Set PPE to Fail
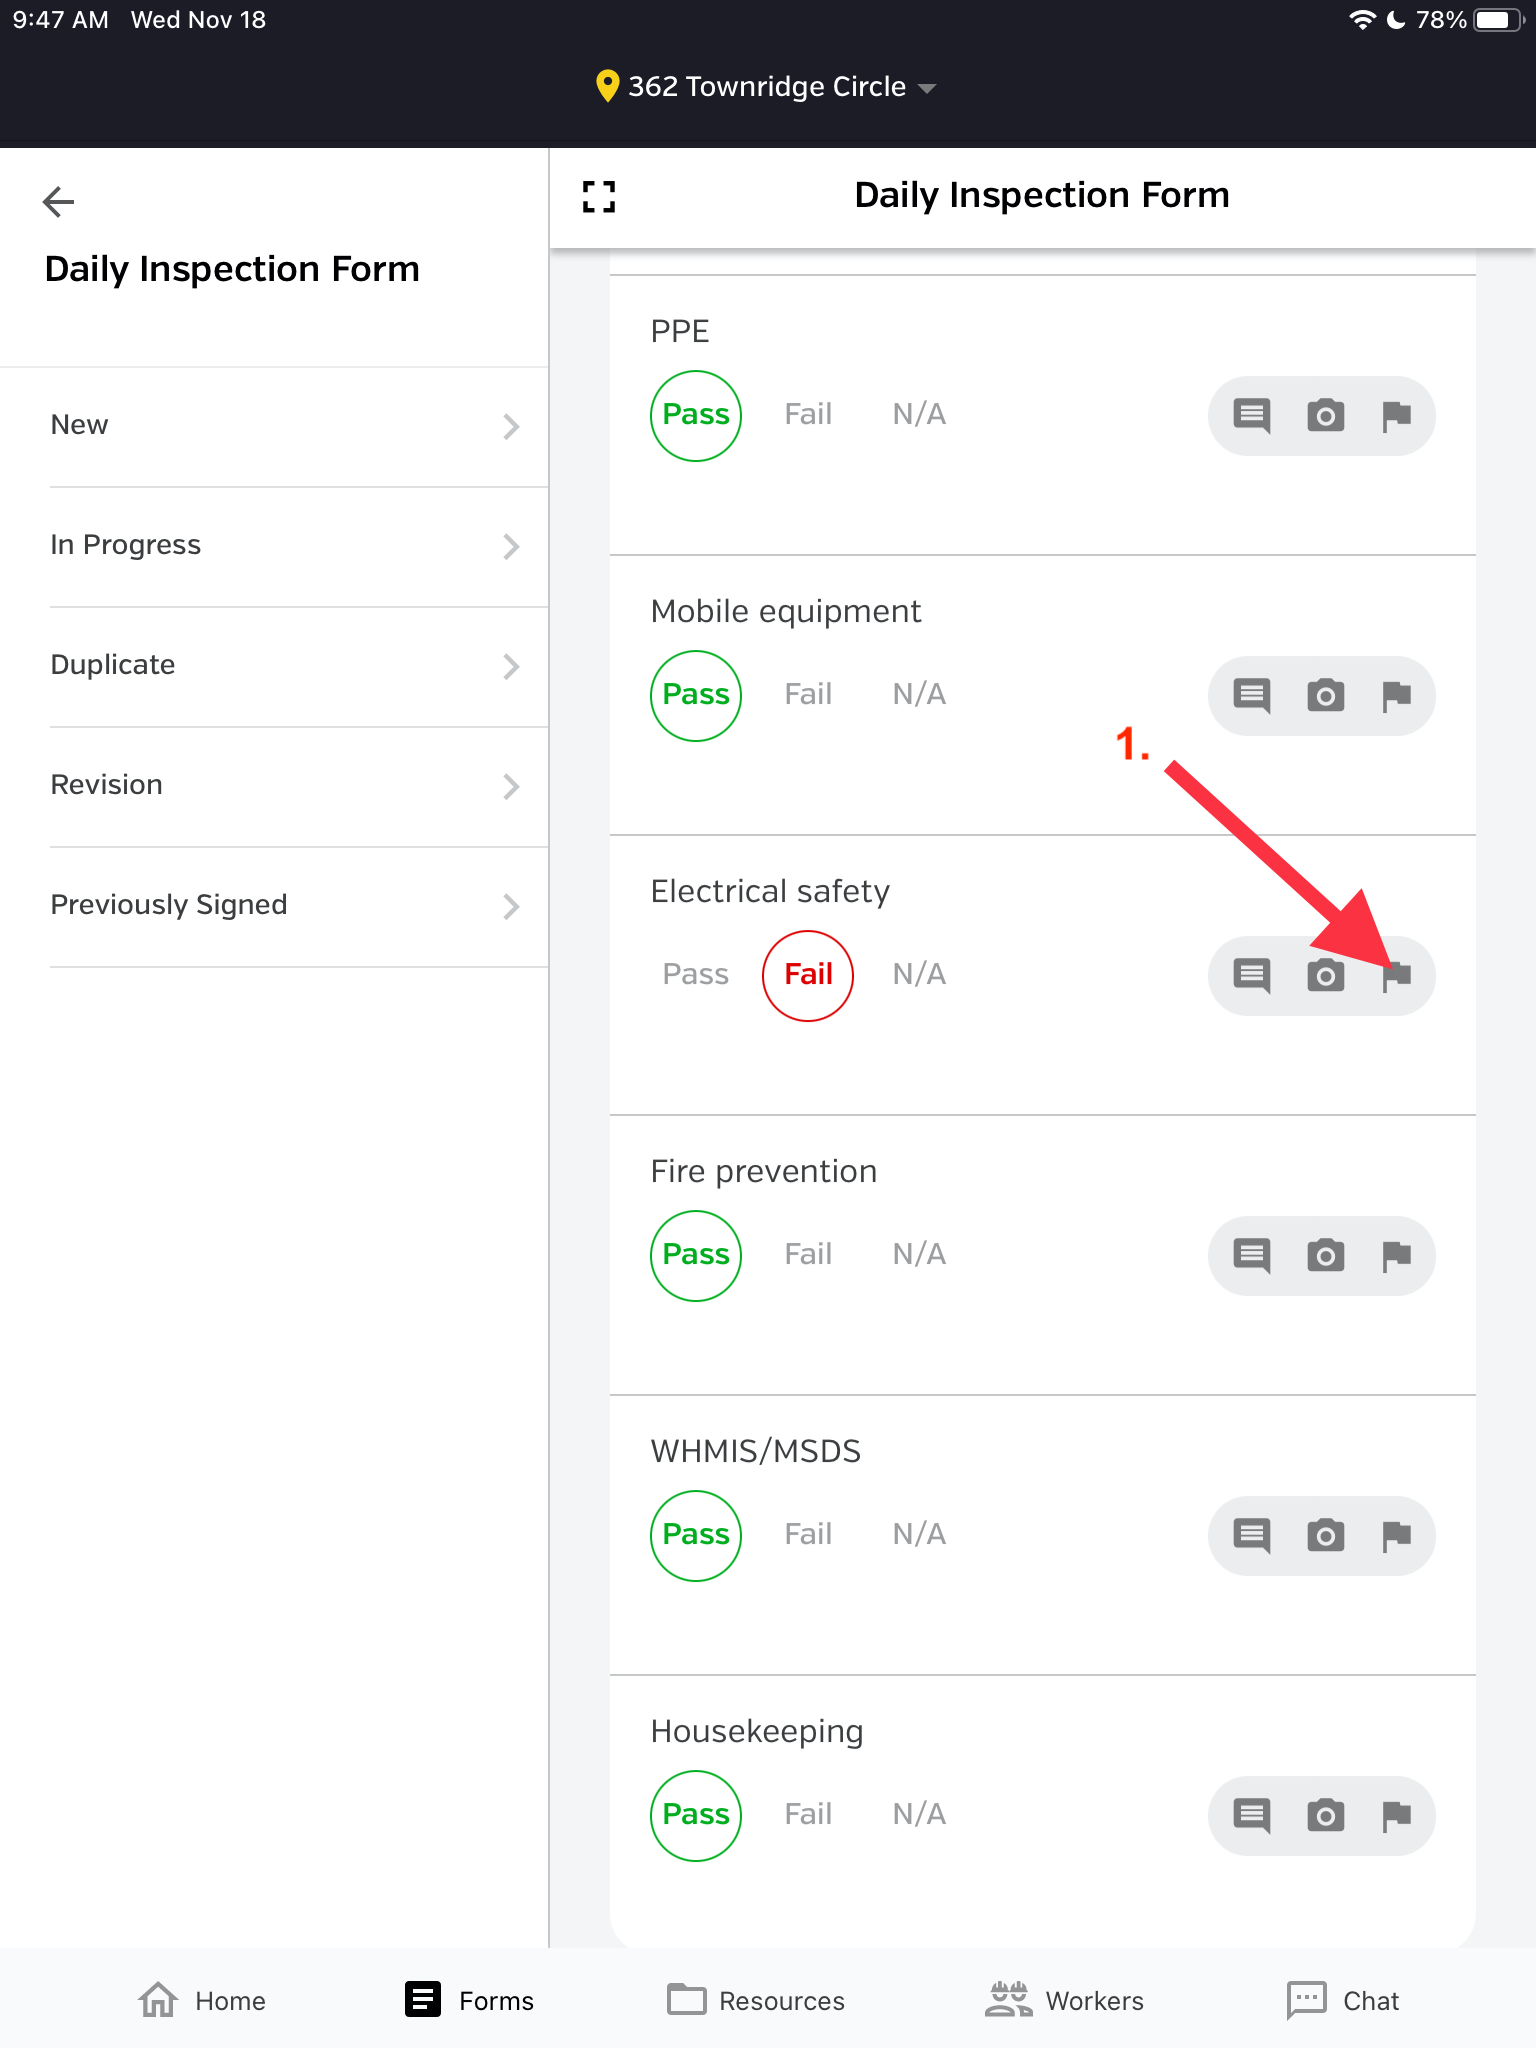The image size is (1536, 2048). coord(808,415)
